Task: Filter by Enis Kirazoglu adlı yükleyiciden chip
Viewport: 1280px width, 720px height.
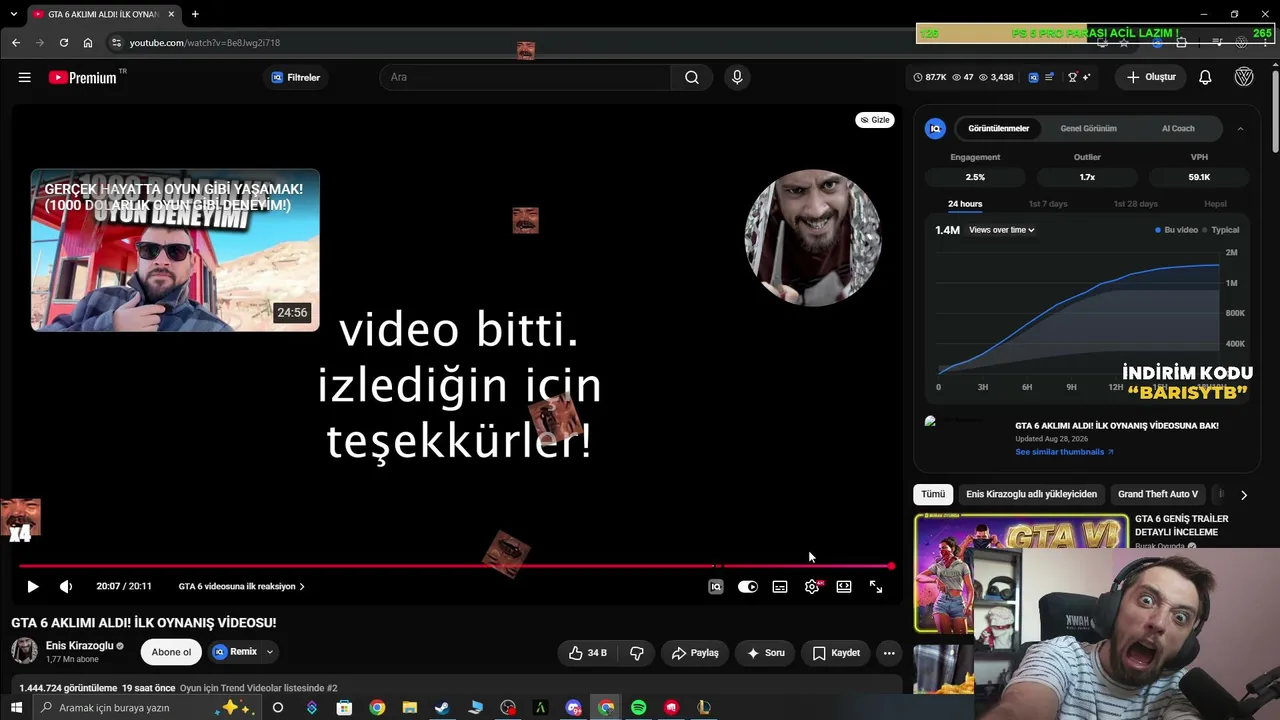Action: (1031, 495)
